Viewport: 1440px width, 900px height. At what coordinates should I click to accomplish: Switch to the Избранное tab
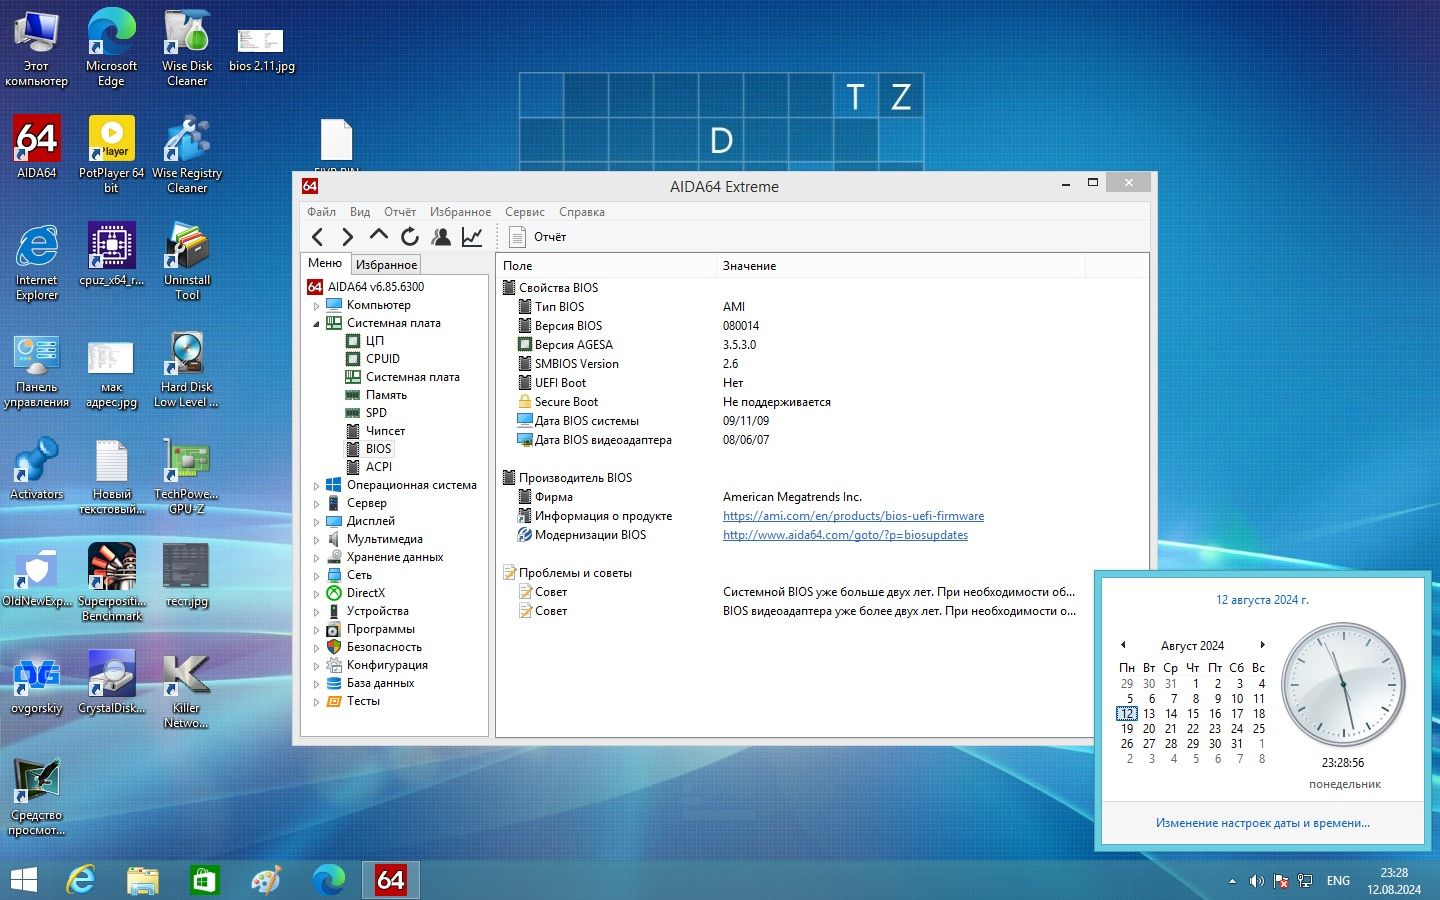click(386, 264)
